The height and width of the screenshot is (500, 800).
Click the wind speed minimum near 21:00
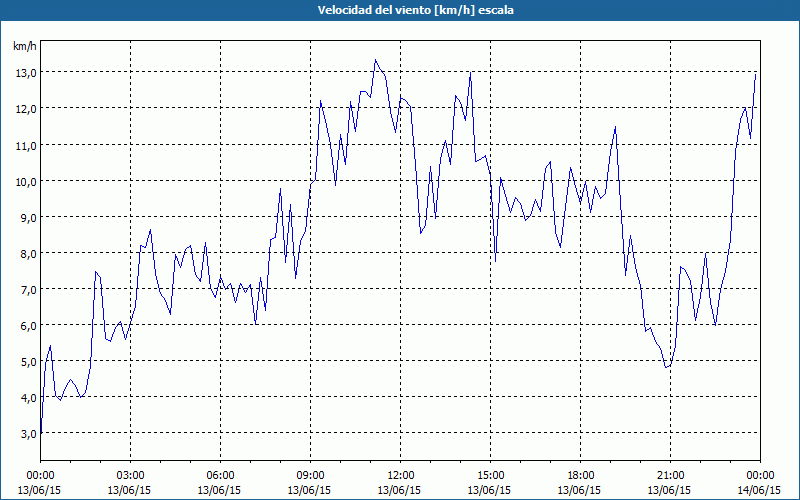[x=666, y=367]
